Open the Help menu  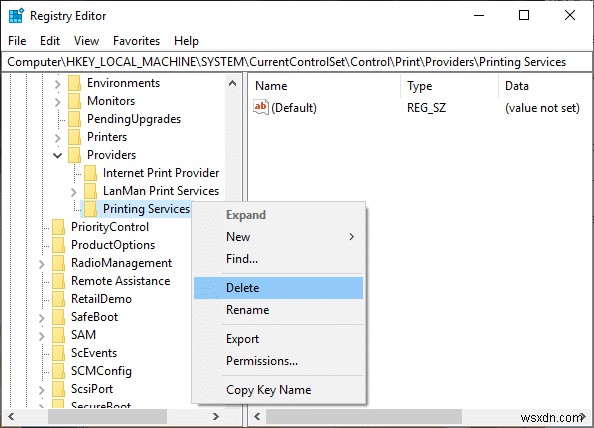coord(186,41)
